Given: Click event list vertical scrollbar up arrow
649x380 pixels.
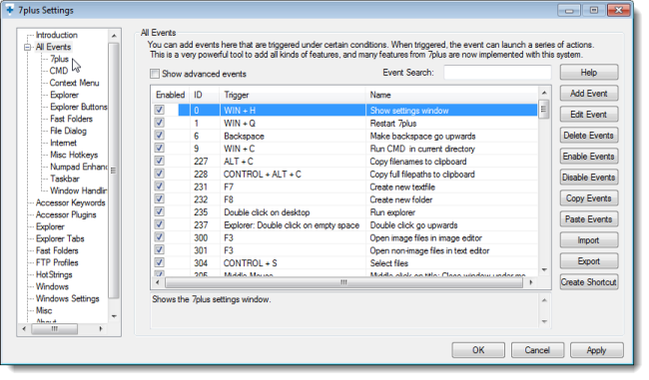Looking at the screenshot, I should [x=544, y=93].
